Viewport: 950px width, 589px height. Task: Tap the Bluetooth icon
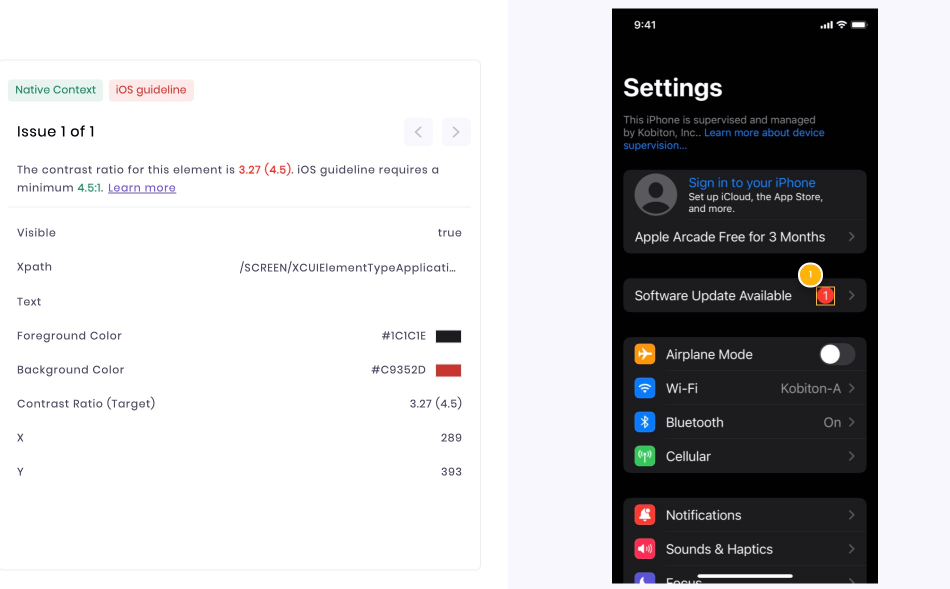[645, 422]
